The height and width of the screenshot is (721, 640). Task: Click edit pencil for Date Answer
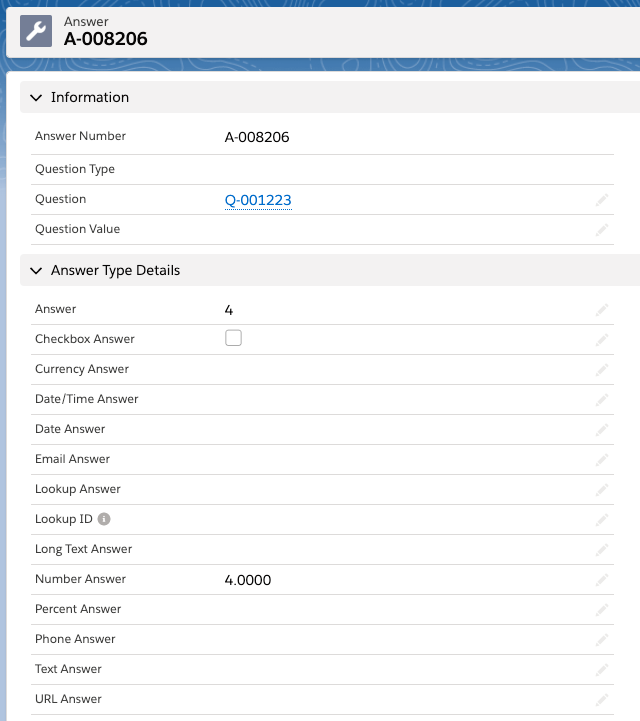coord(602,430)
